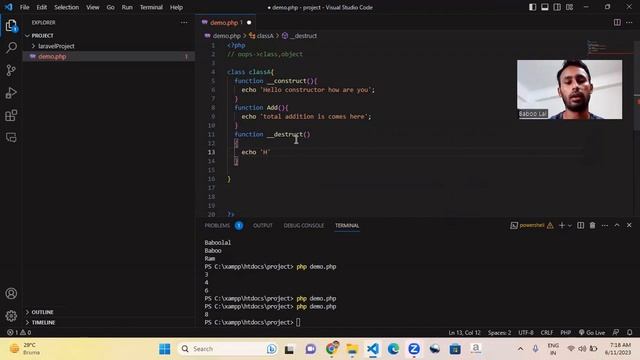Image resolution: width=640 pixels, height=360 pixels.
Task: Open the Edit menu
Action: click(x=41, y=7)
